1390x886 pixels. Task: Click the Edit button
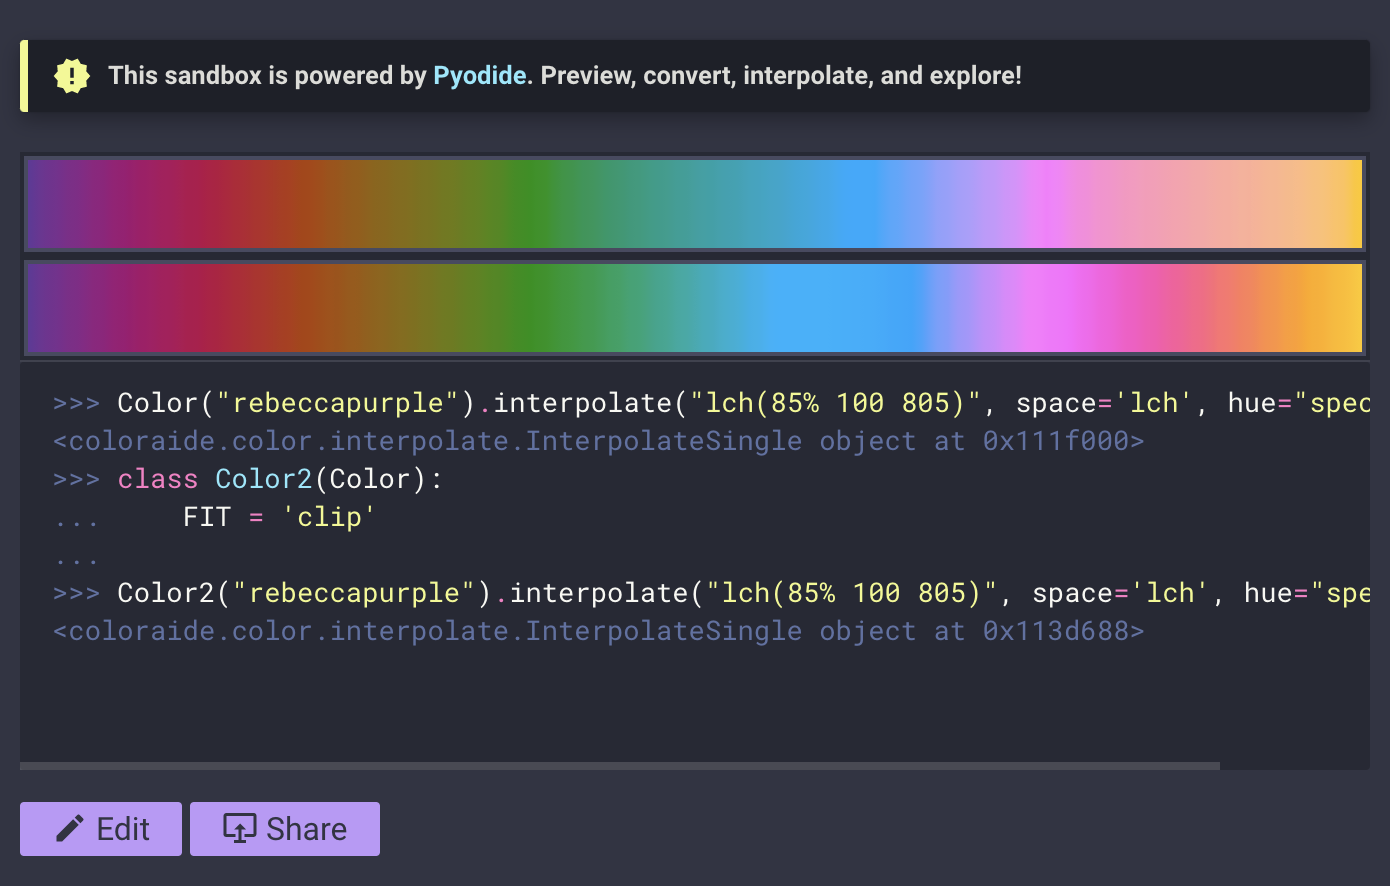pyautogui.click(x=100, y=828)
